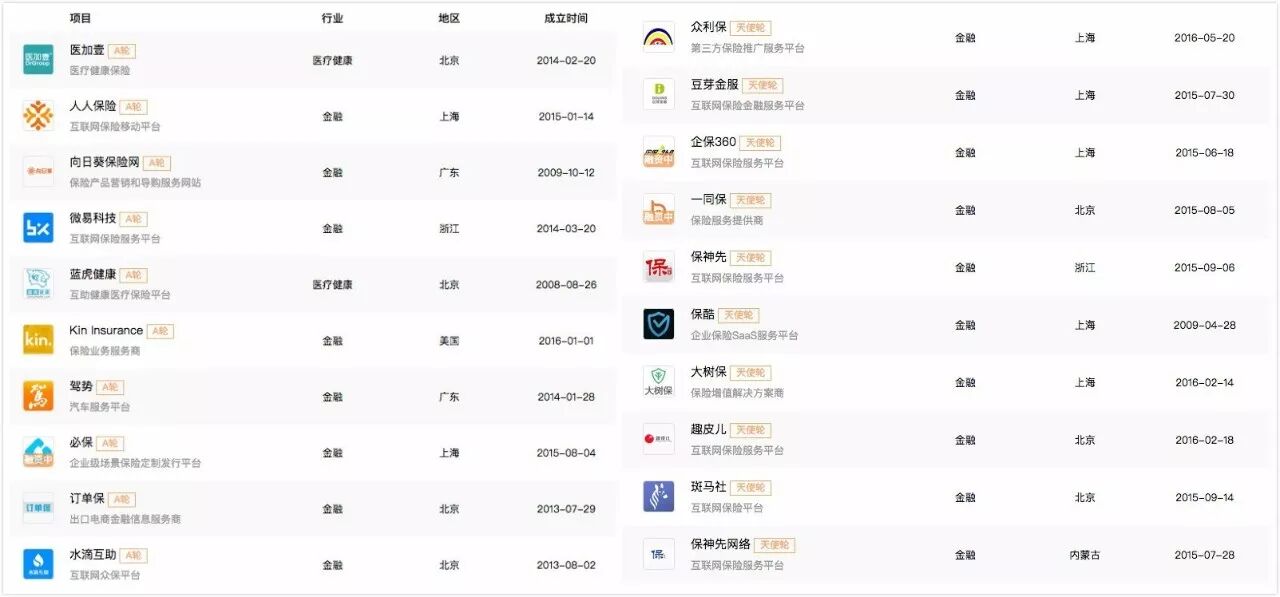
Task: Open the 水滴互助 project link
Action: pos(93,554)
